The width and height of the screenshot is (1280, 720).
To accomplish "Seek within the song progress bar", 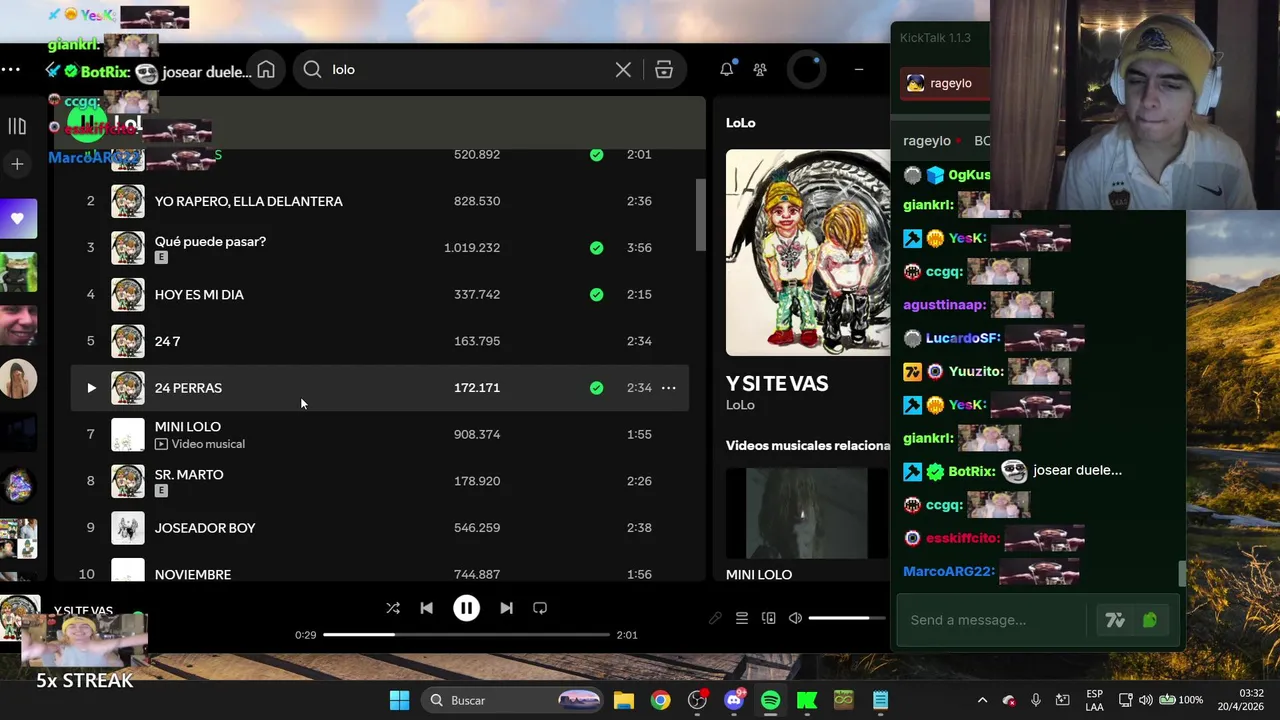I will pos(466,635).
